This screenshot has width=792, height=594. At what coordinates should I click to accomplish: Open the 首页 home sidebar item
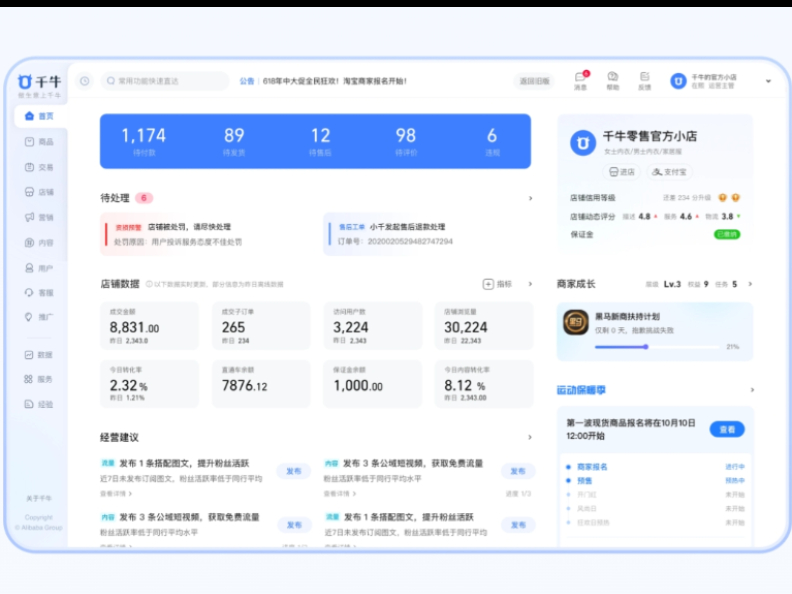coord(40,116)
